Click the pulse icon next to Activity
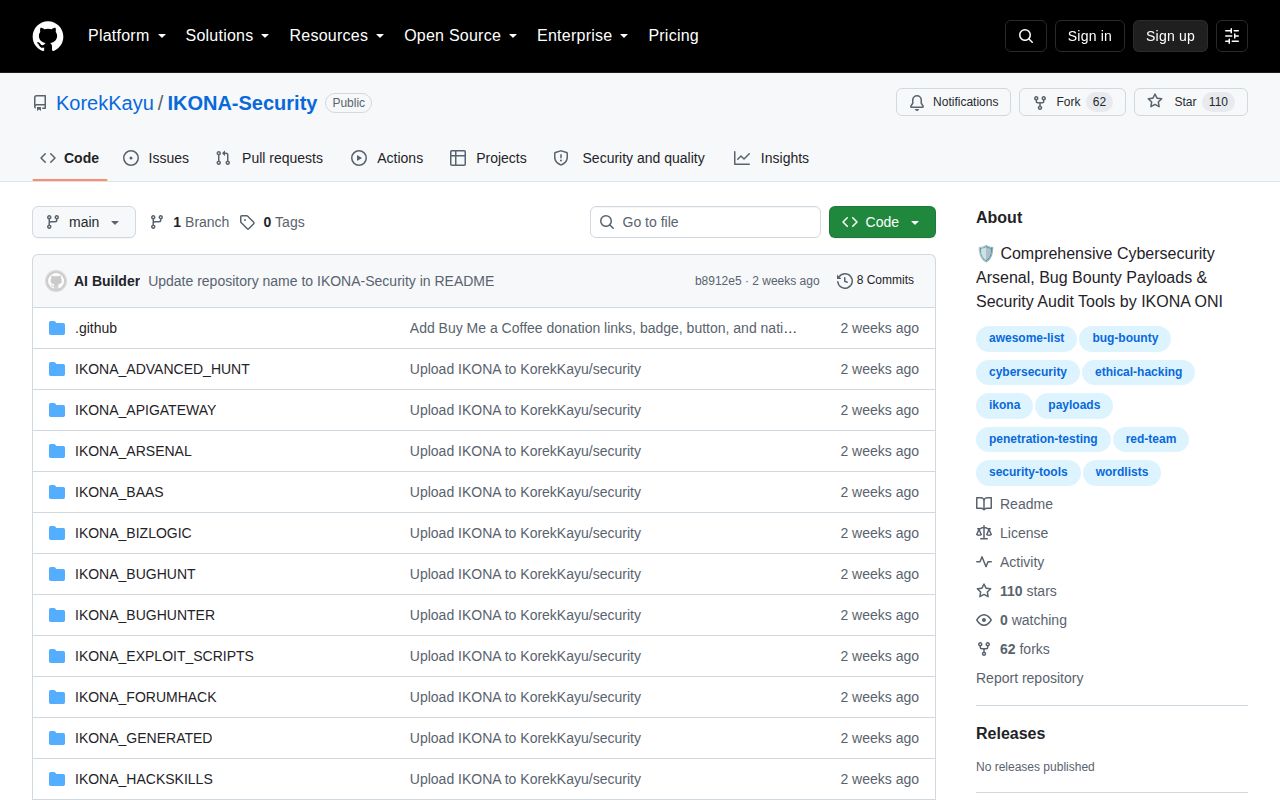 (984, 562)
